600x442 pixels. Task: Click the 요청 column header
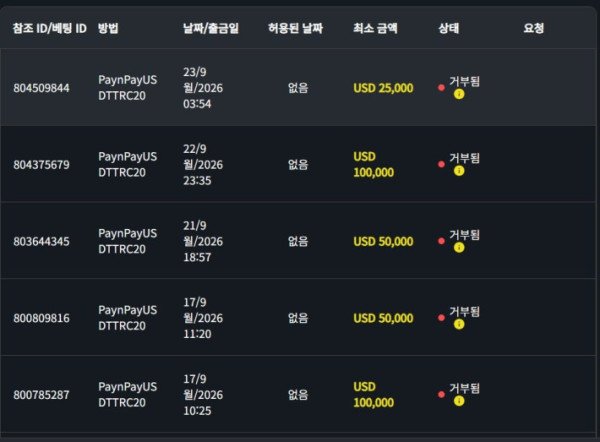pos(534,28)
